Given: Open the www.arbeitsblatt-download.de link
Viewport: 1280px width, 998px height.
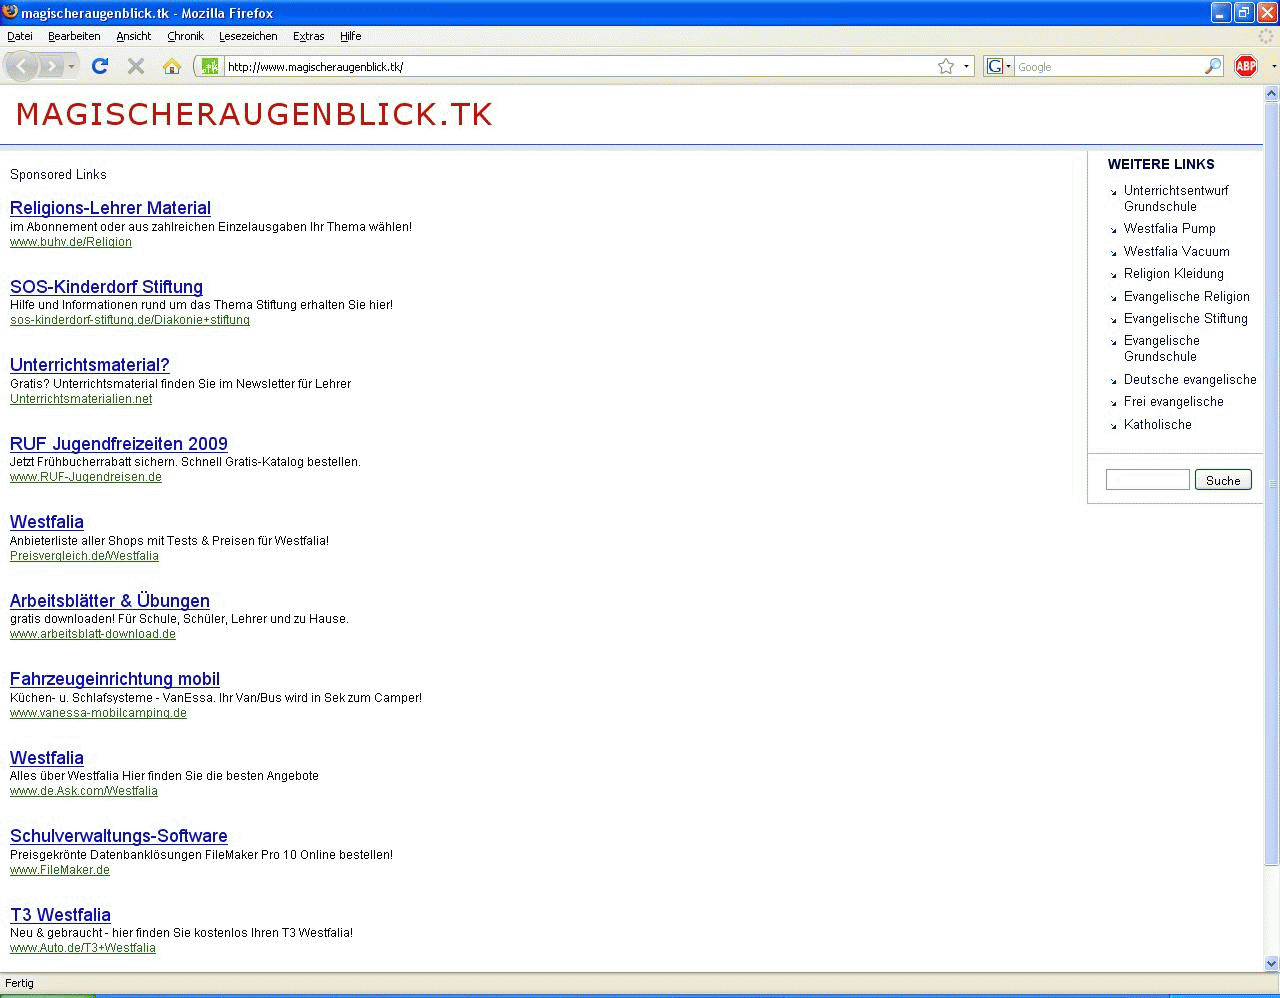Looking at the screenshot, I should point(93,634).
